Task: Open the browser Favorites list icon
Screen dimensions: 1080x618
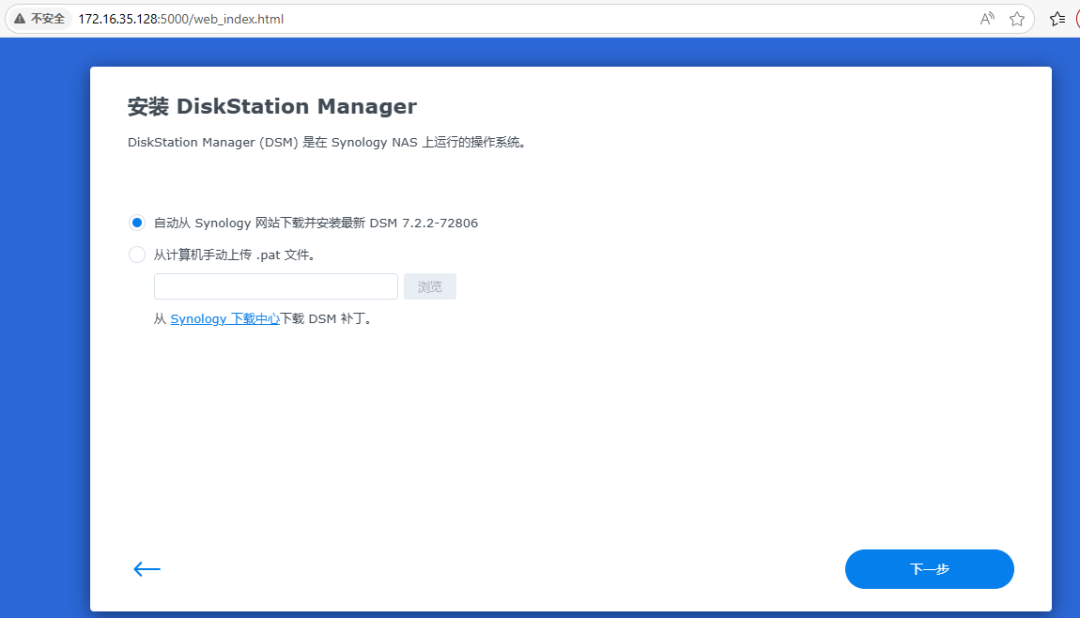Action: pyautogui.click(x=1057, y=19)
